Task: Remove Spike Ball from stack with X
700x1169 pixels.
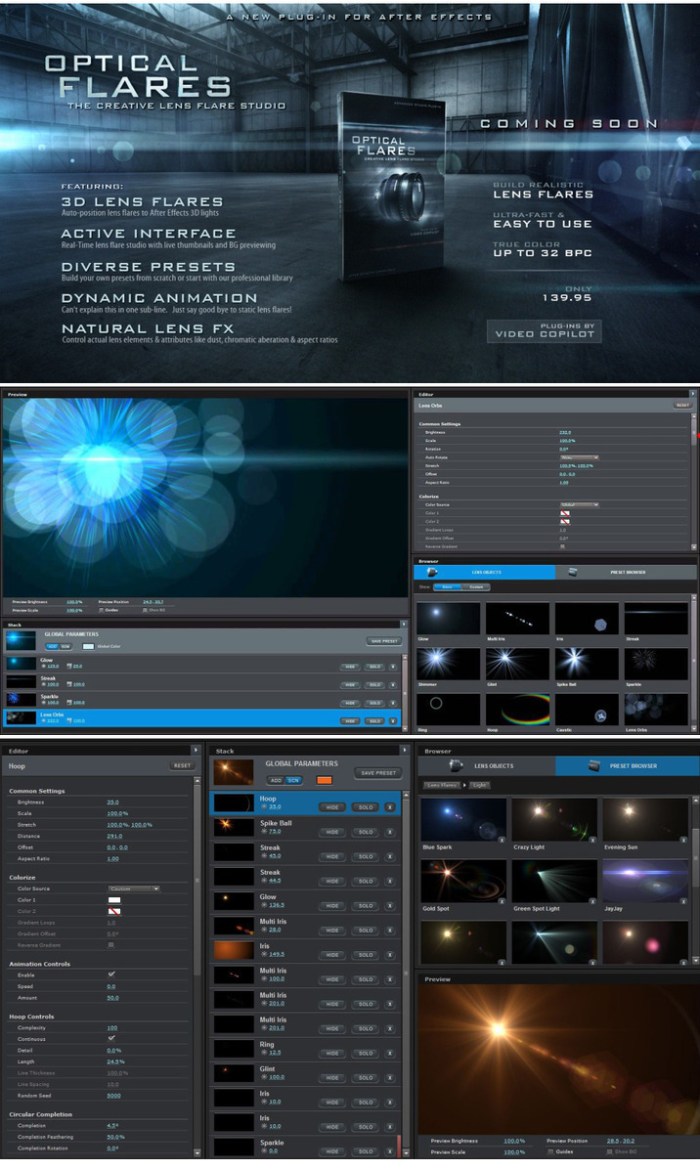Action: click(x=390, y=832)
